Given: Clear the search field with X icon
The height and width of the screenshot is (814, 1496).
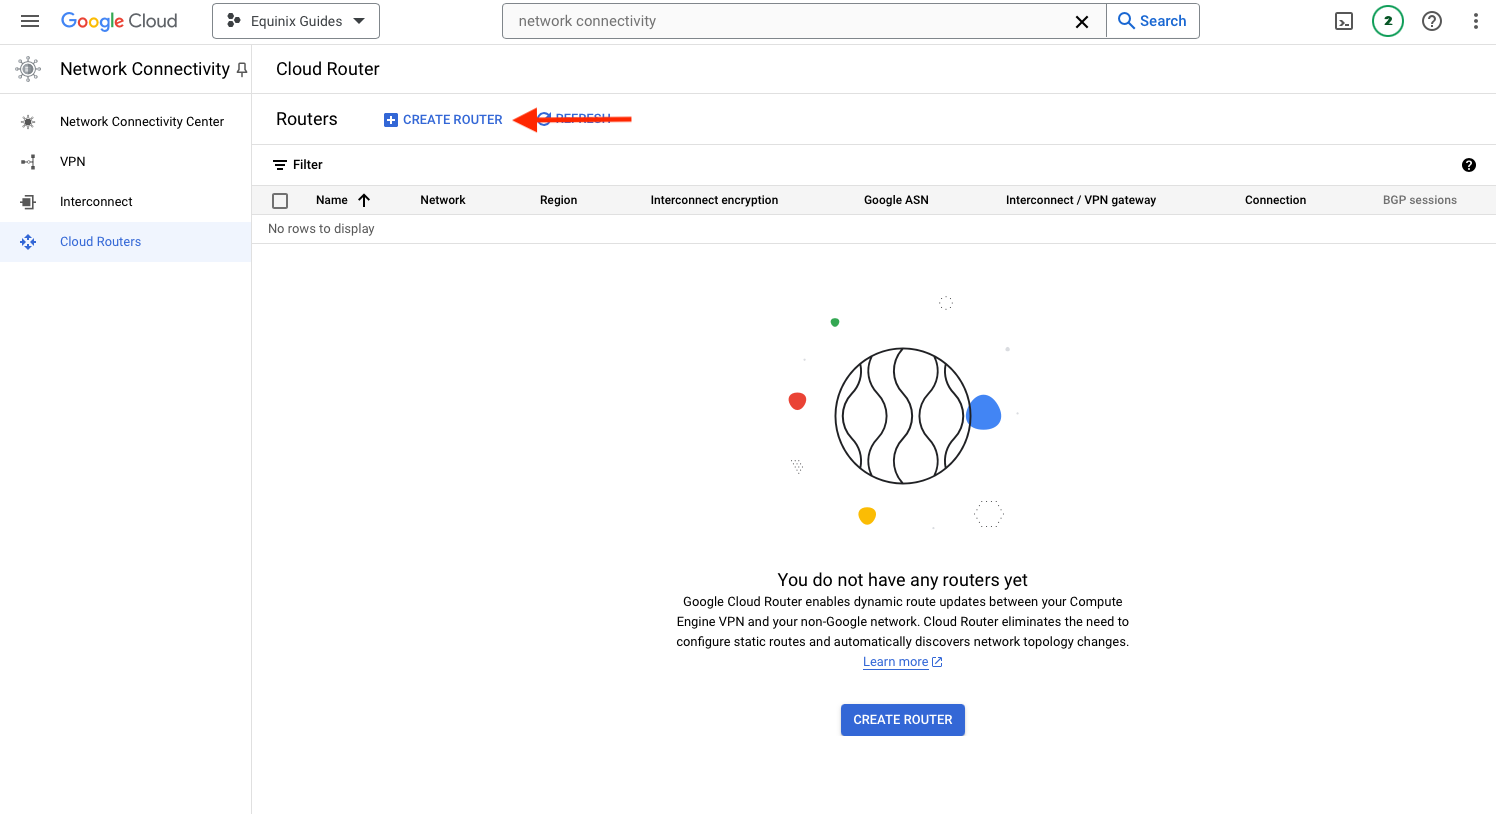Looking at the screenshot, I should pos(1081,21).
